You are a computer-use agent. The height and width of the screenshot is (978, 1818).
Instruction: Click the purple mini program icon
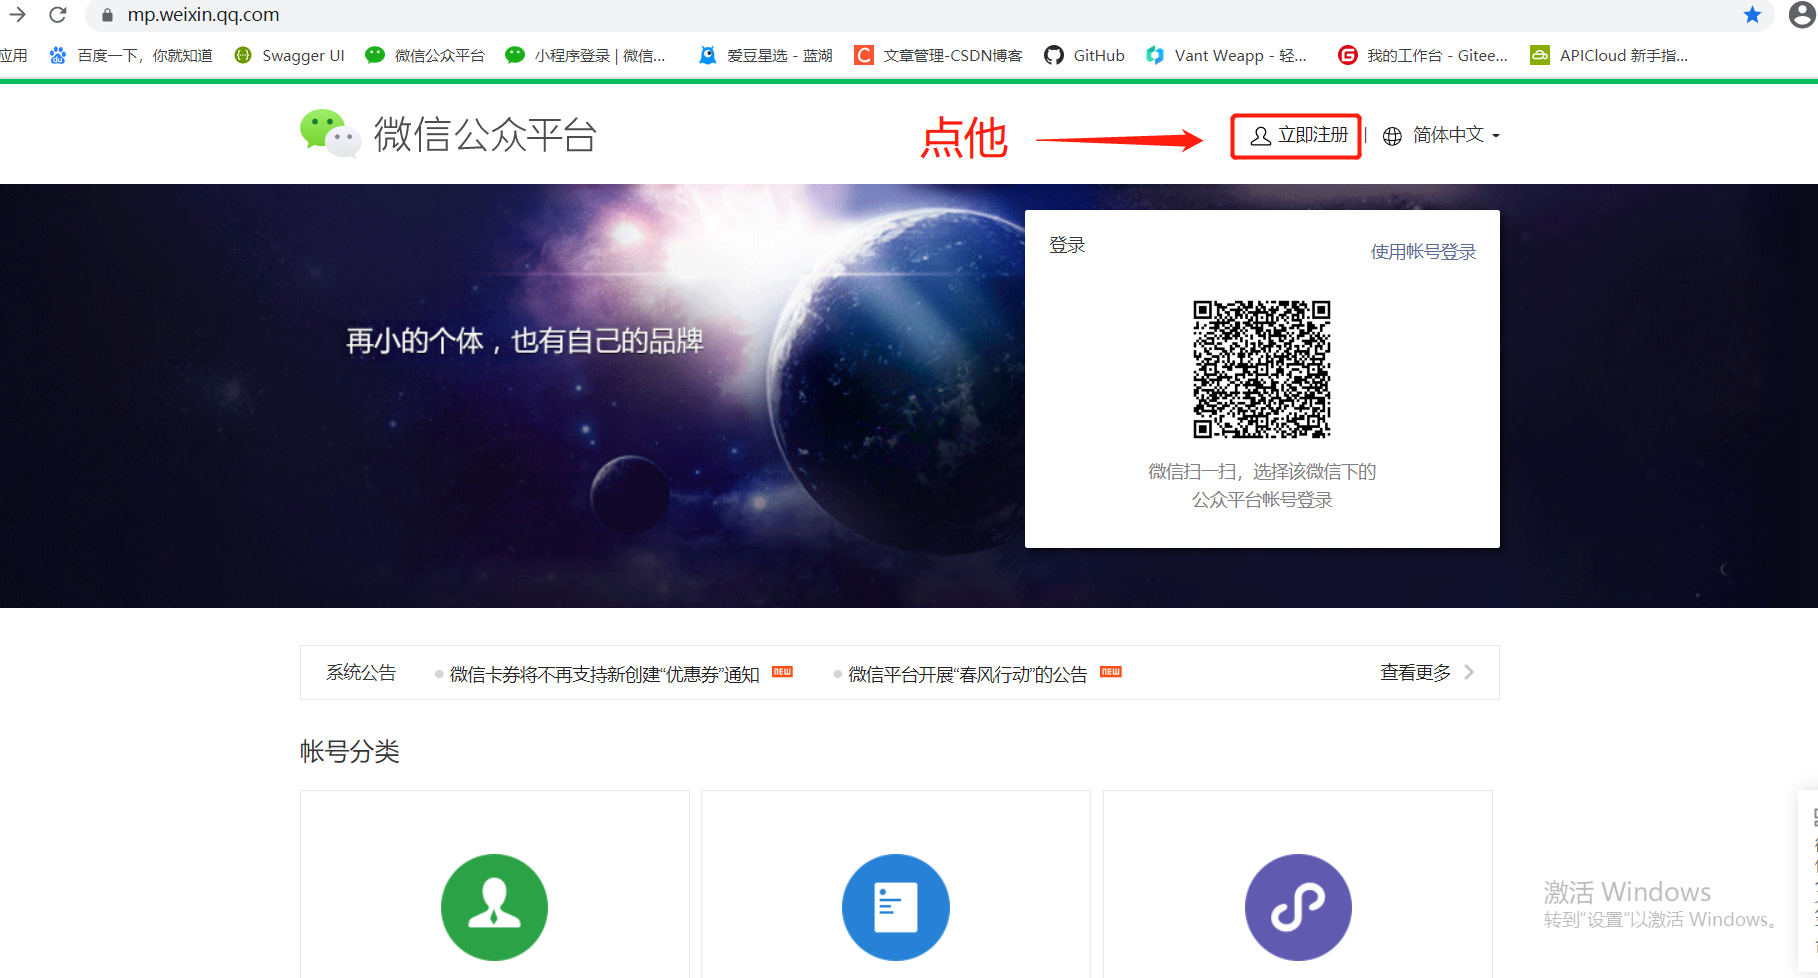(1298, 907)
